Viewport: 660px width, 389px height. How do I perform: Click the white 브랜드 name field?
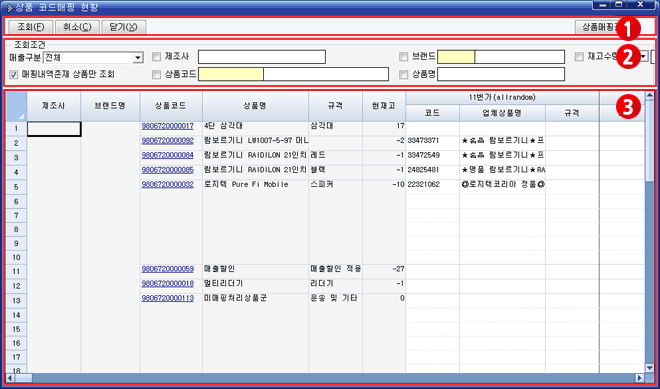tap(519, 57)
